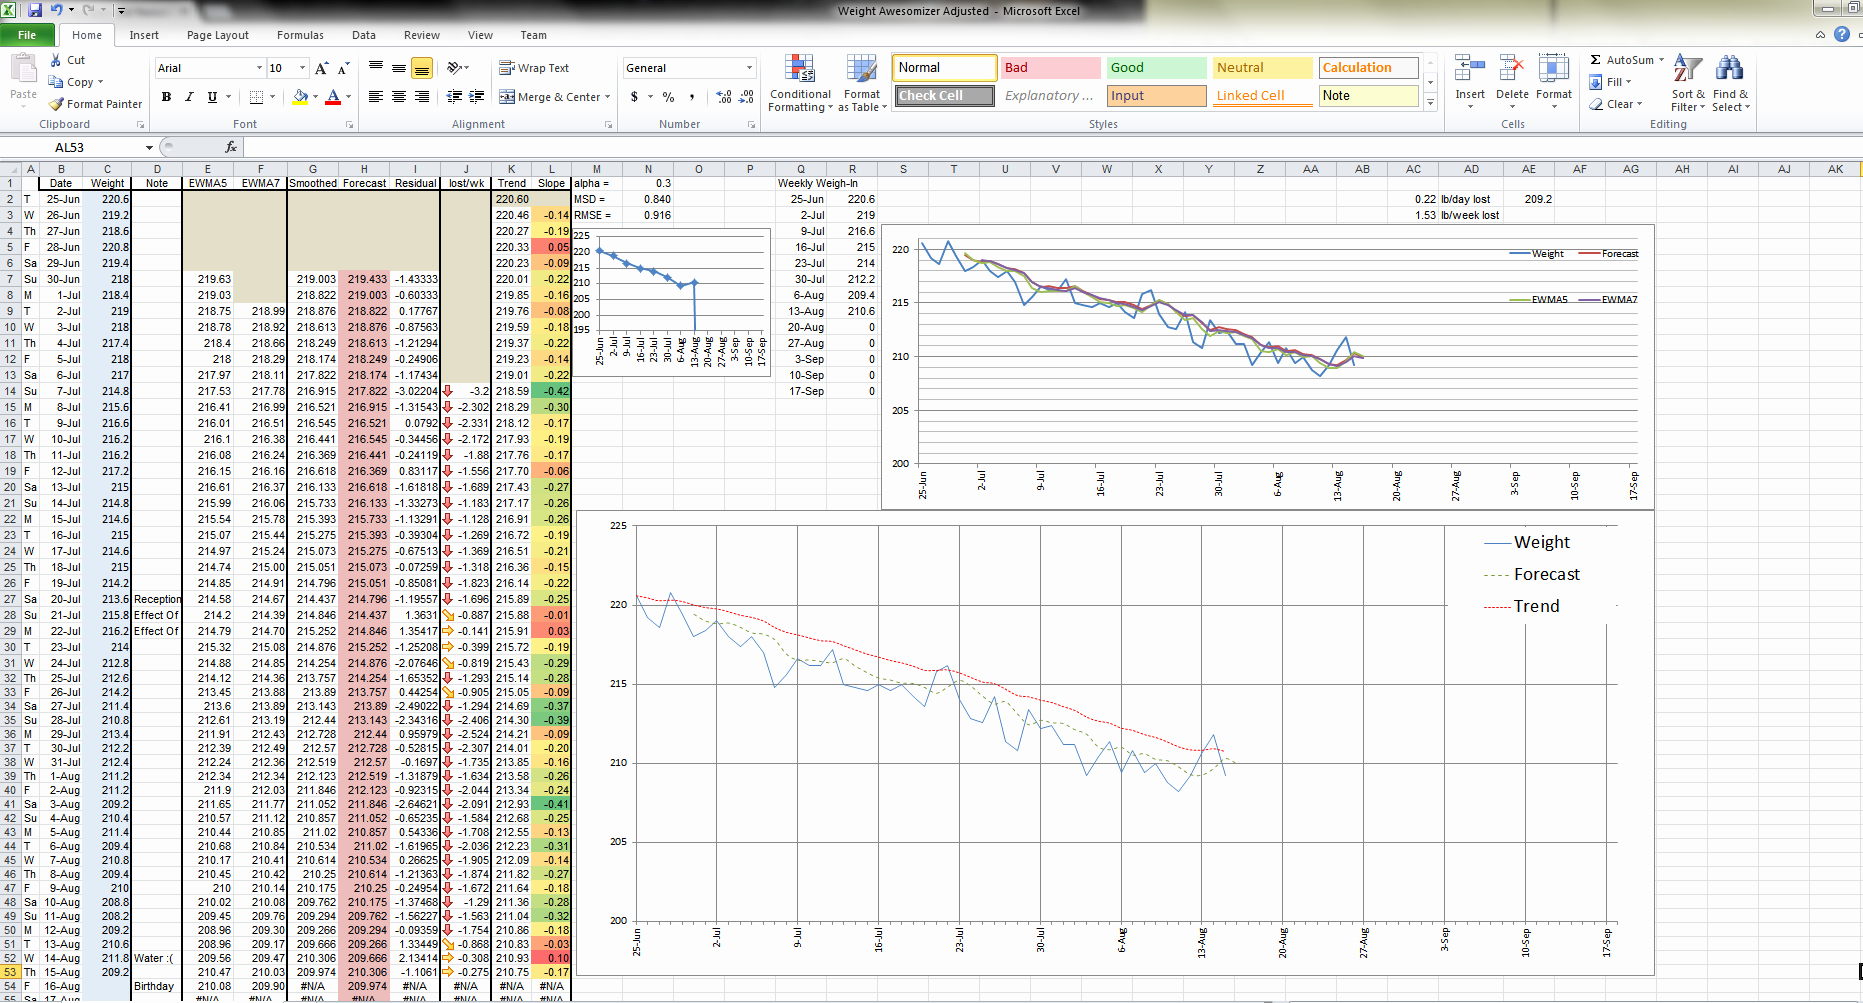1863x1003 pixels.
Task: Open Format as Table gallery
Action: tap(862, 83)
